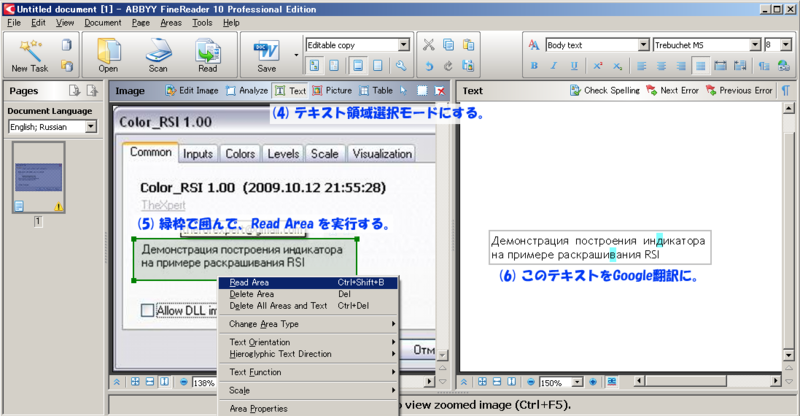
Task: Choose Delete All Areas and Text
Action: click(308, 306)
